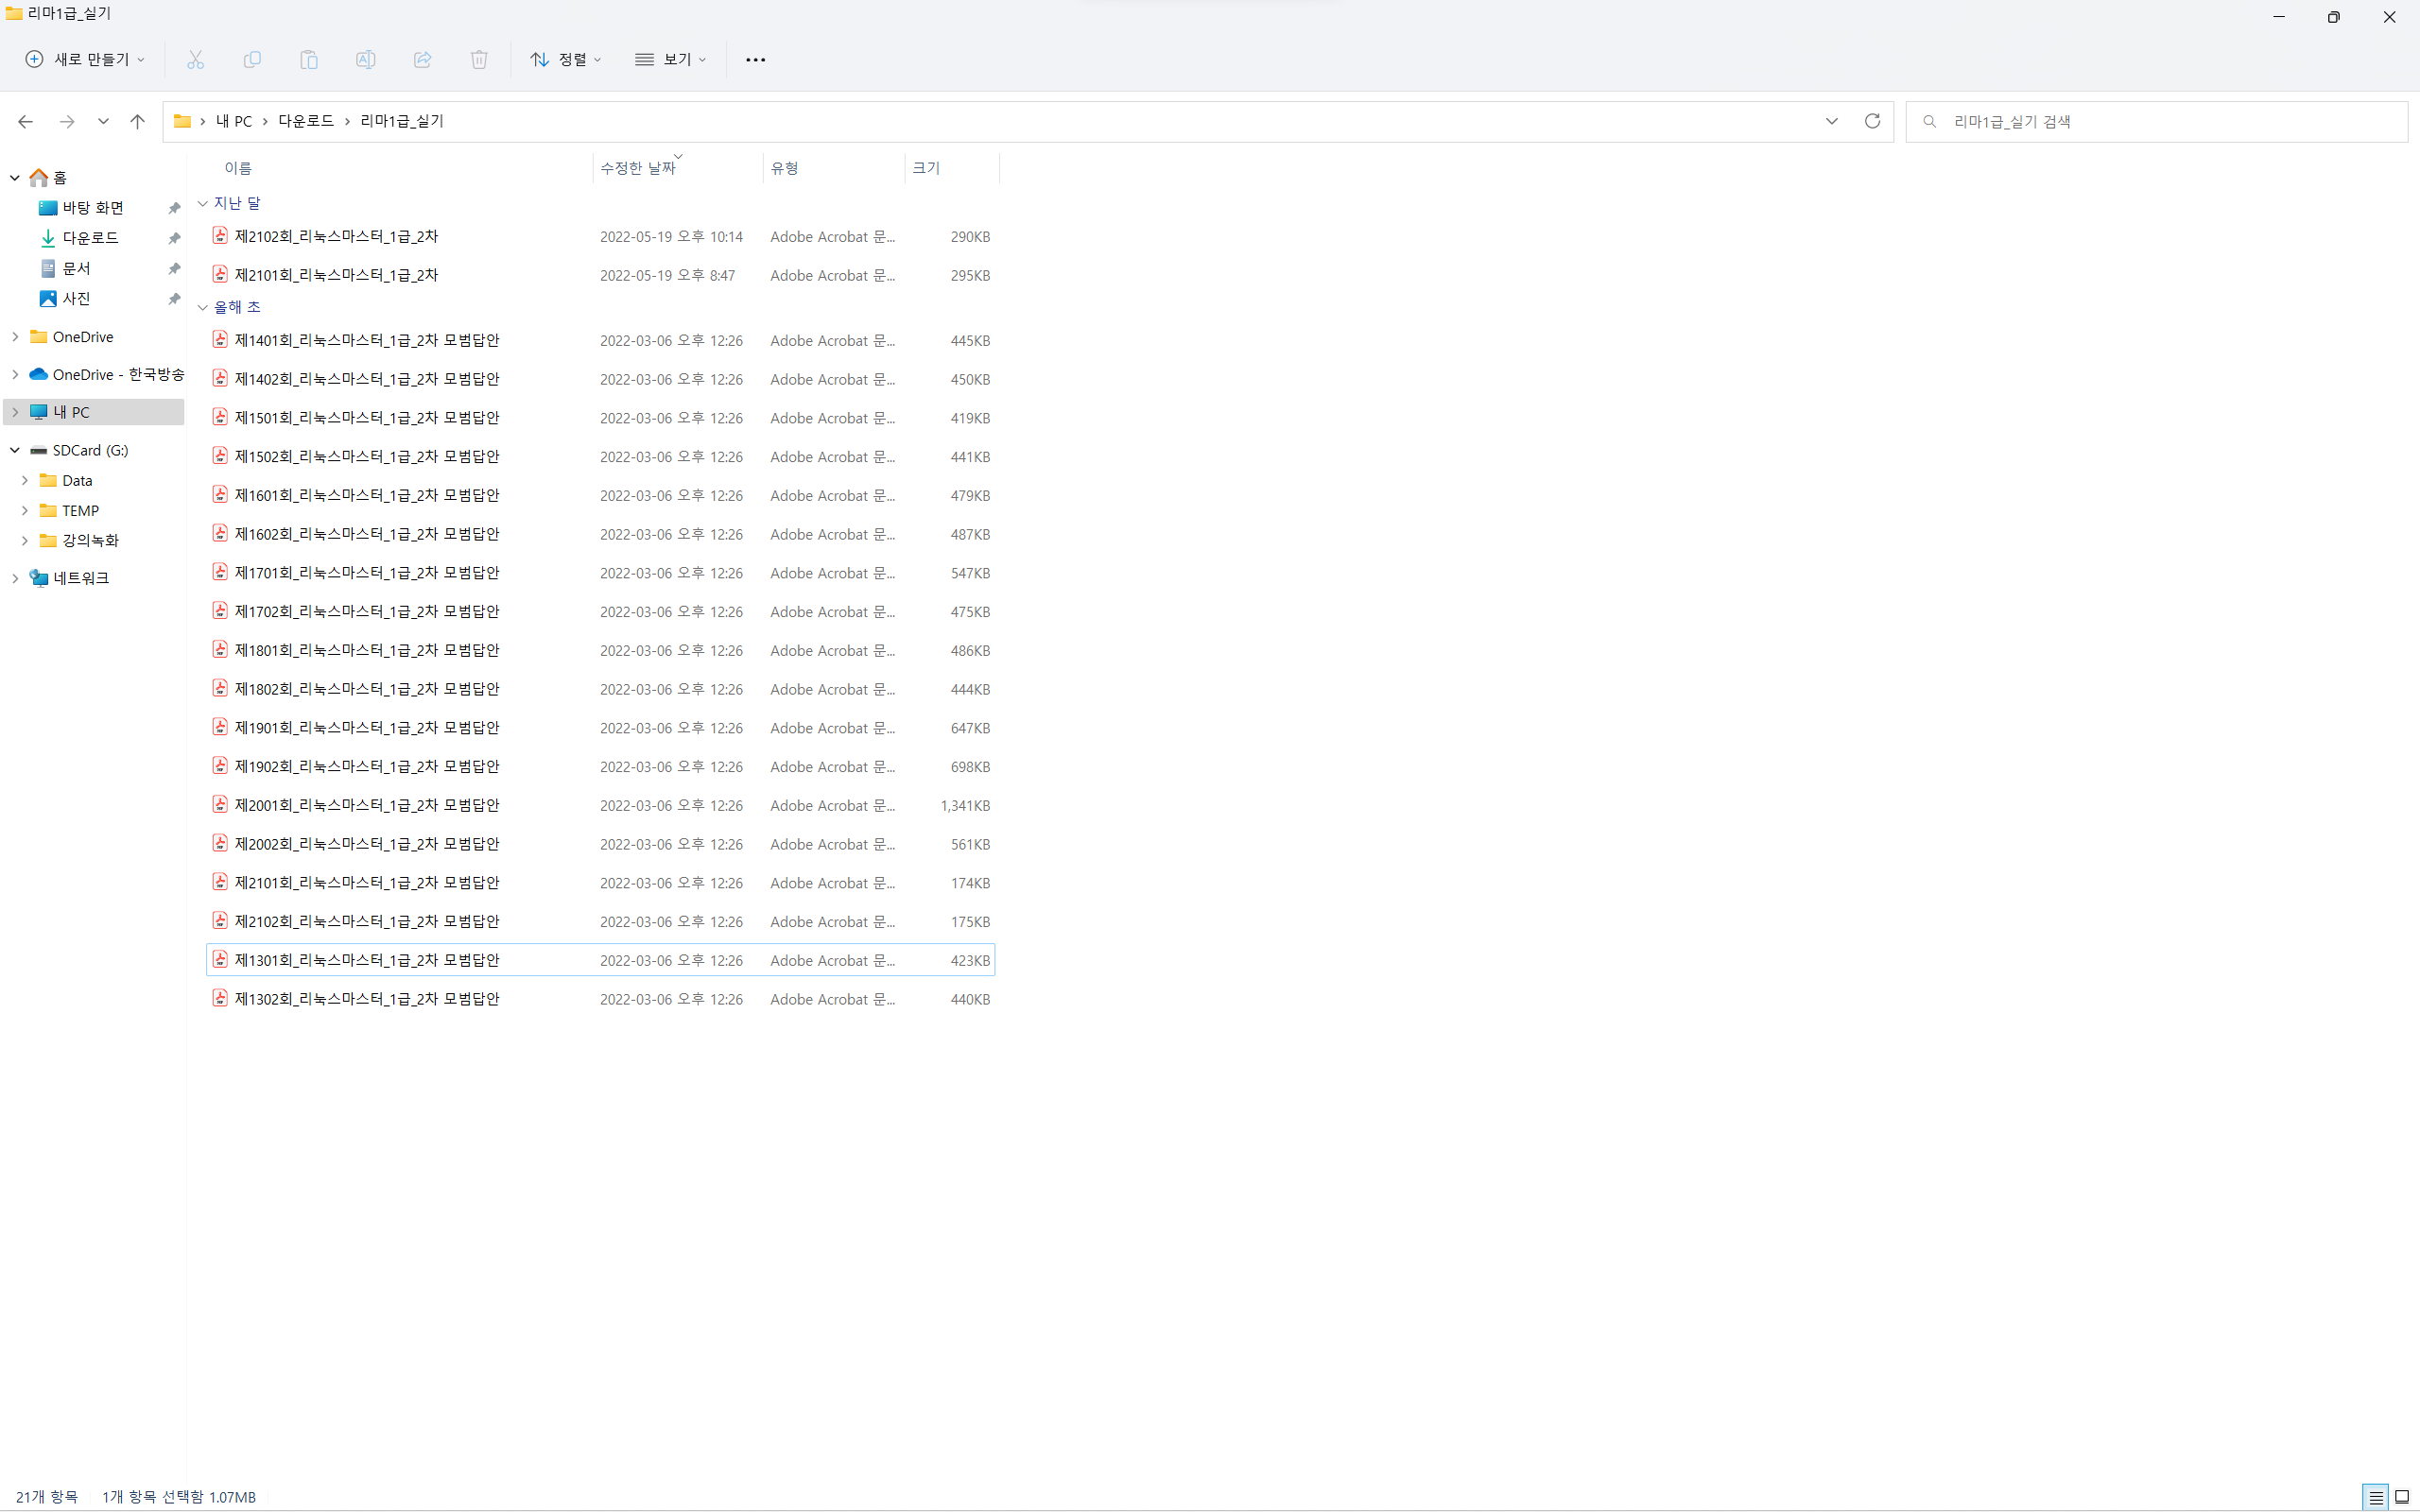Expand the 내 PC tree node
The image size is (2420, 1512).
point(15,412)
